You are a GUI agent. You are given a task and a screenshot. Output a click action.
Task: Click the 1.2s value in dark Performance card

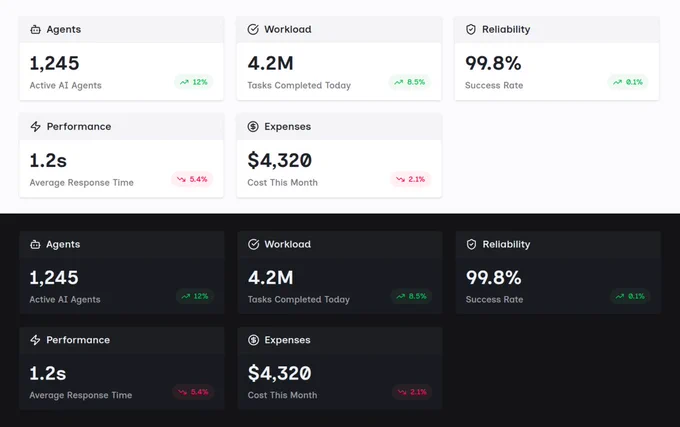click(48, 374)
